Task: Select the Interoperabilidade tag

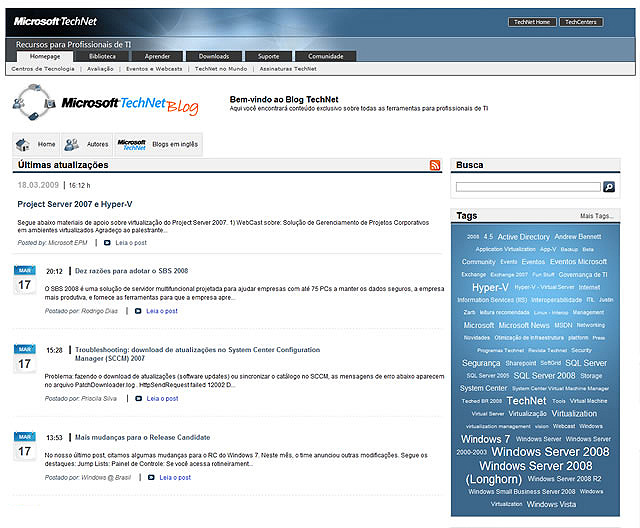Action: click(556, 300)
